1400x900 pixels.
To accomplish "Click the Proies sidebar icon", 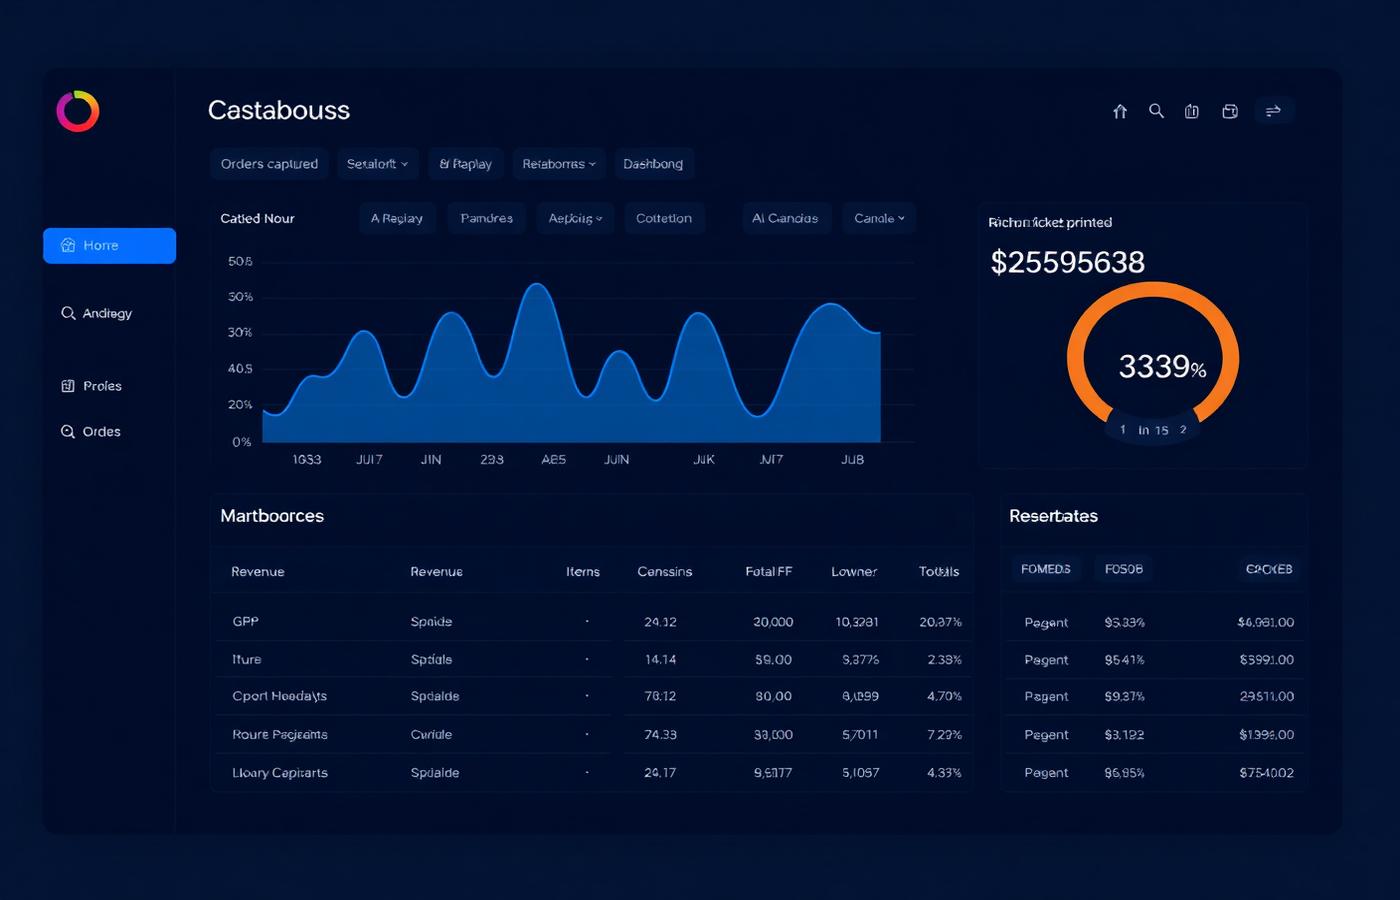I will [x=68, y=386].
